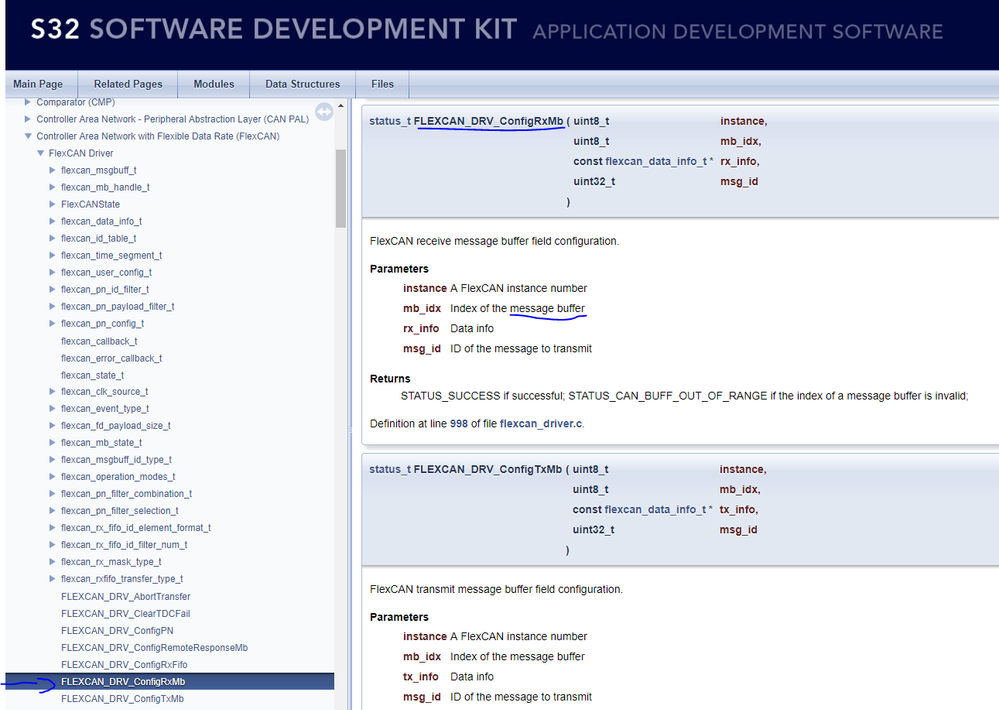
Task: Open flexcan_state_t in the tree
Action: pyautogui.click(x=92, y=375)
